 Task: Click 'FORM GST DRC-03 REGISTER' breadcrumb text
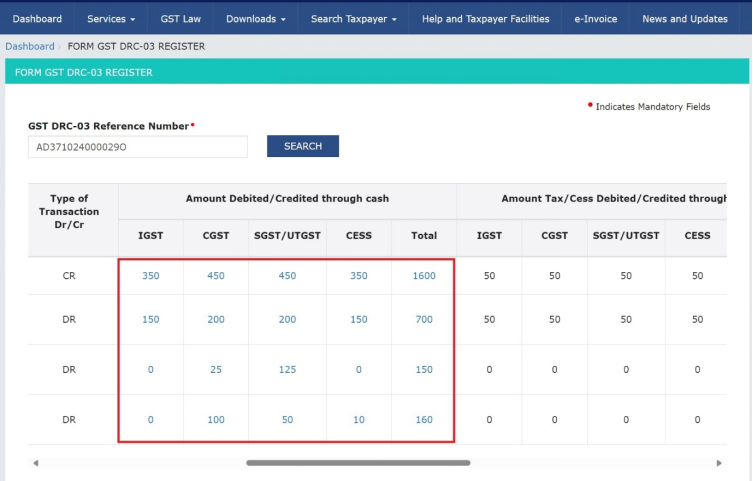click(x=136, y=47)
